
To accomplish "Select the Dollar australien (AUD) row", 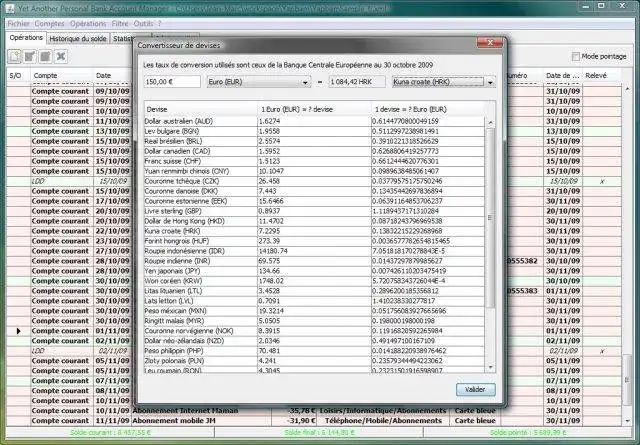I will click(314, 121).
